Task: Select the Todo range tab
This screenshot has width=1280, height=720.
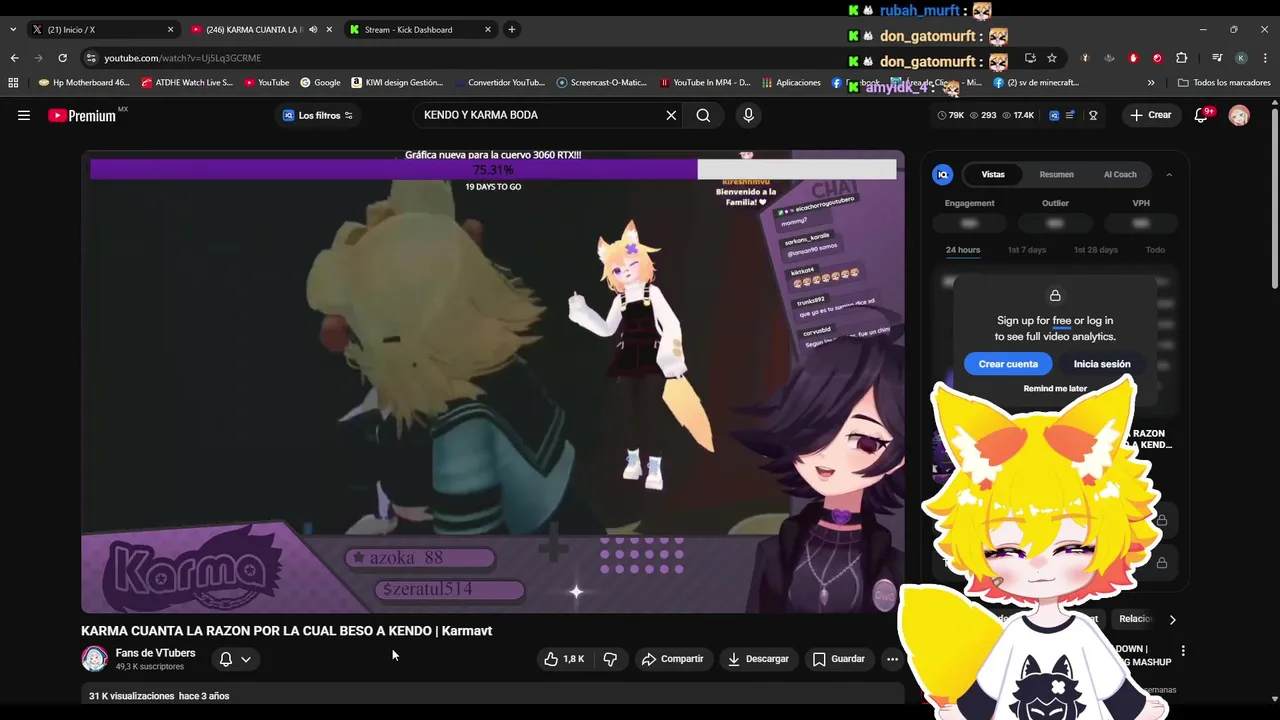Action: point(1155,250)
